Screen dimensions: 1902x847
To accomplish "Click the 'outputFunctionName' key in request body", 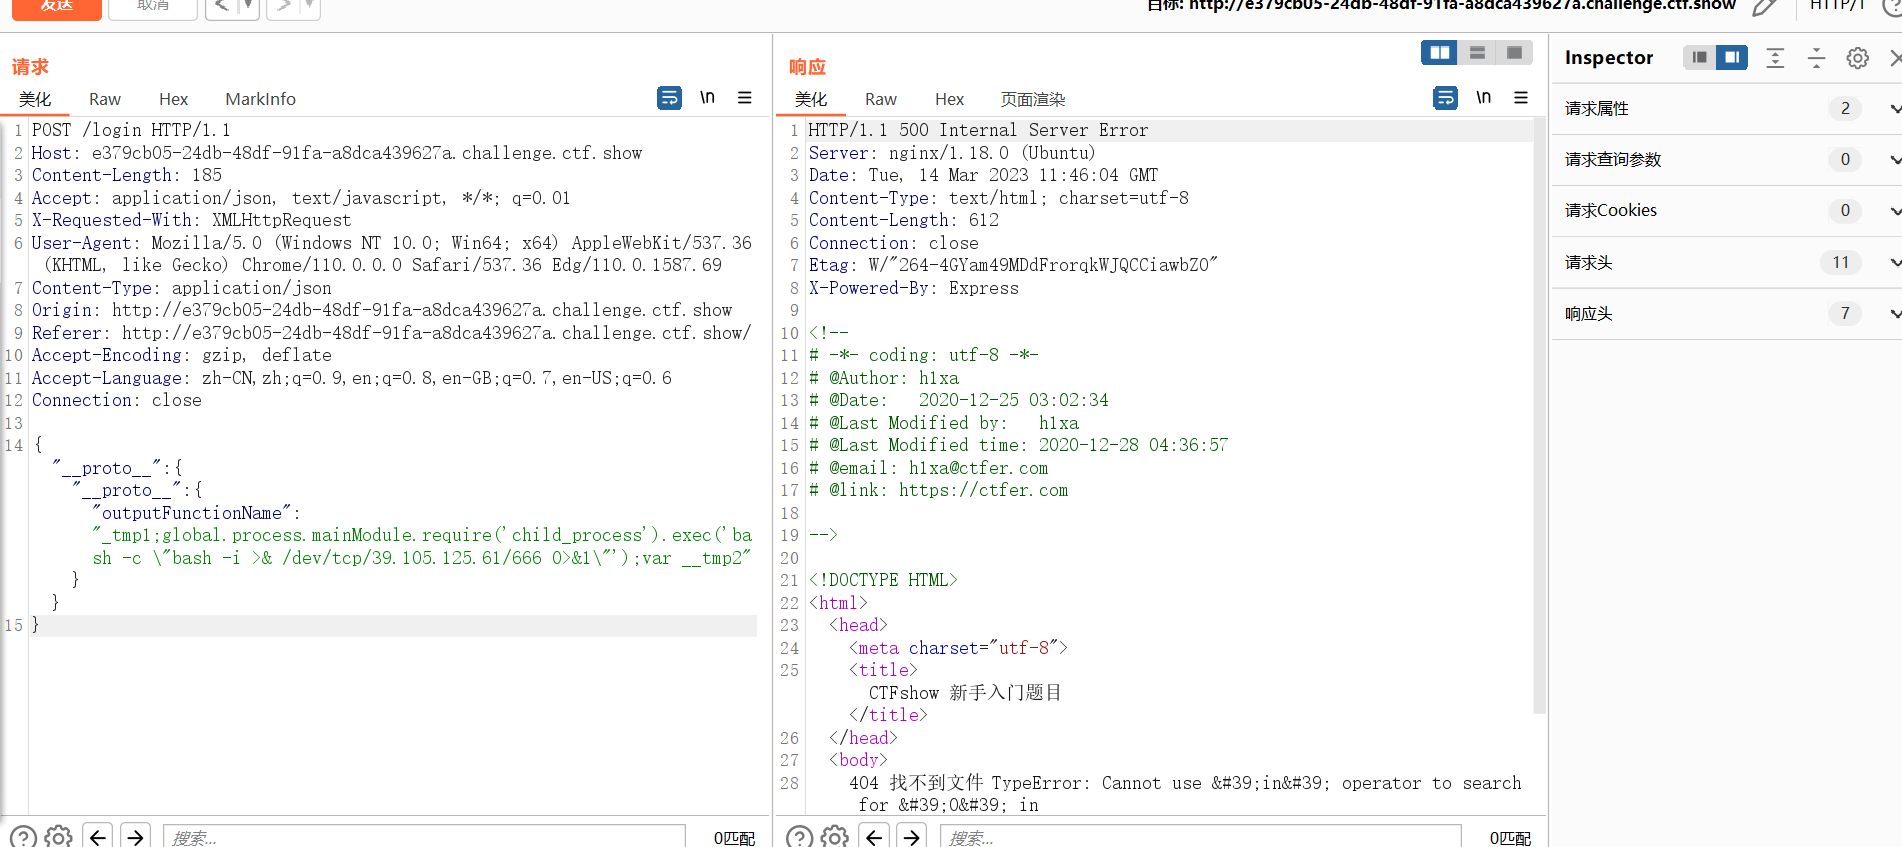I will tap(192, 513).
